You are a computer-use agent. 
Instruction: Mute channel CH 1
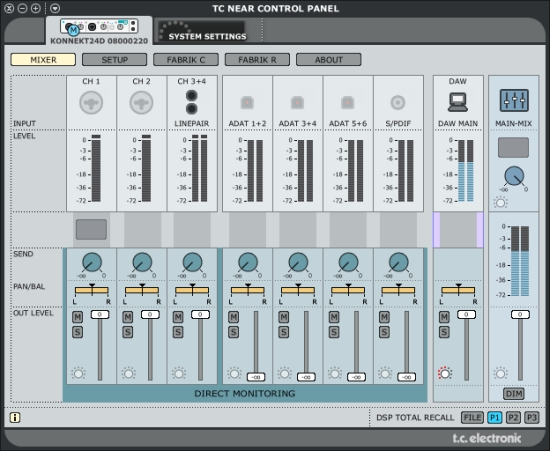coord(78,317)
